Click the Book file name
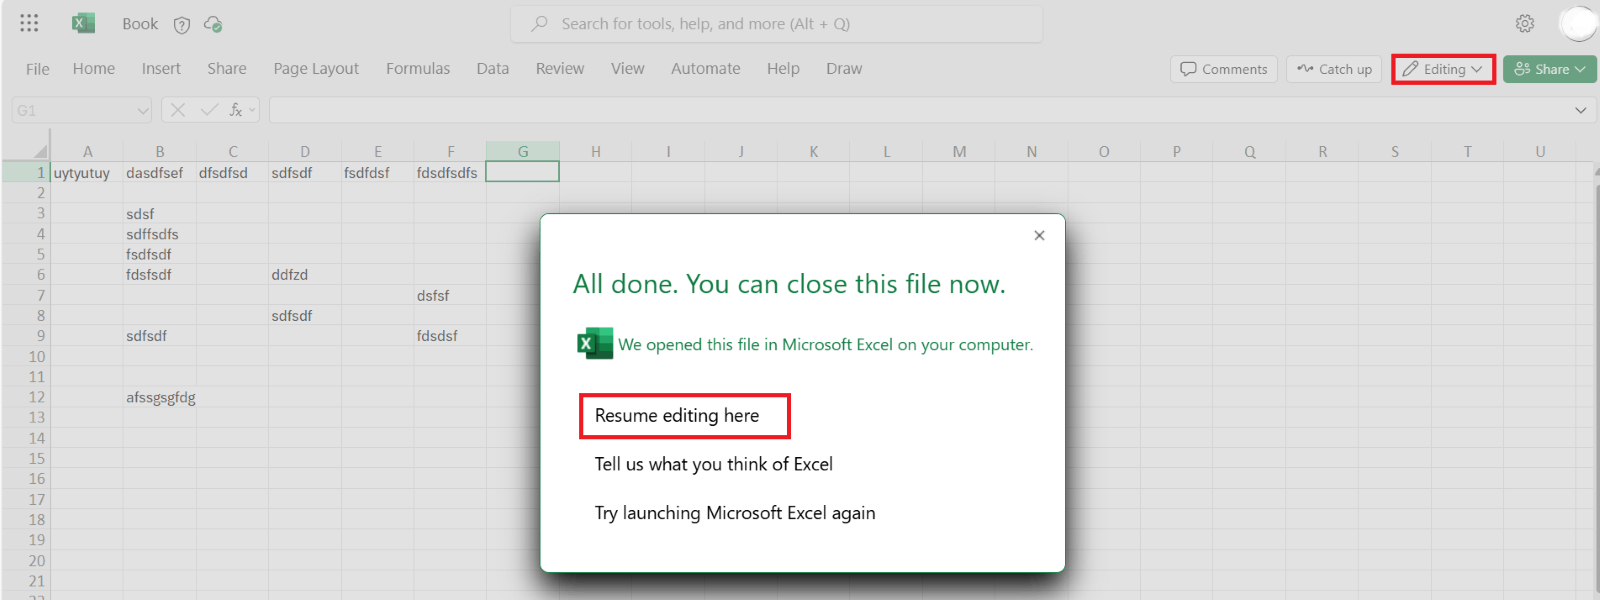 tap(140, 24)
